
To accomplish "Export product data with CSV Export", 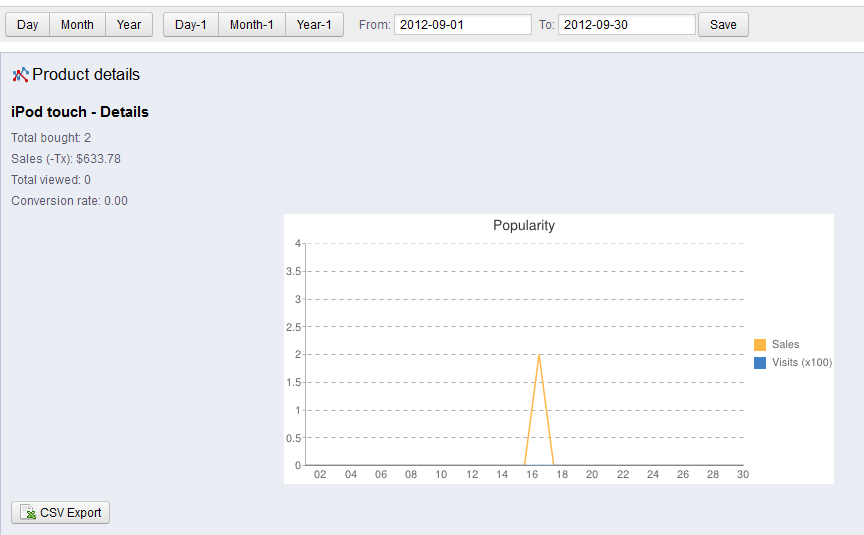I will coord(61,512).
